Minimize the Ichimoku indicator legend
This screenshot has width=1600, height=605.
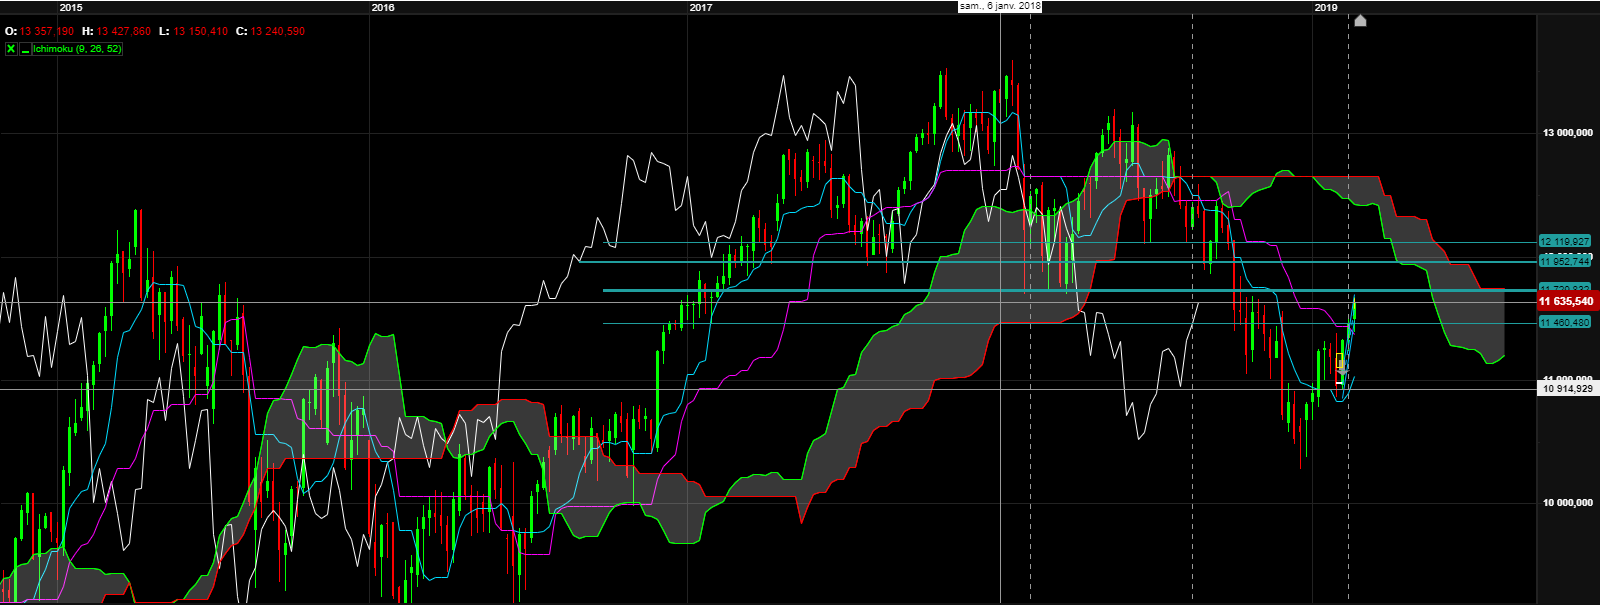[25, 48]
